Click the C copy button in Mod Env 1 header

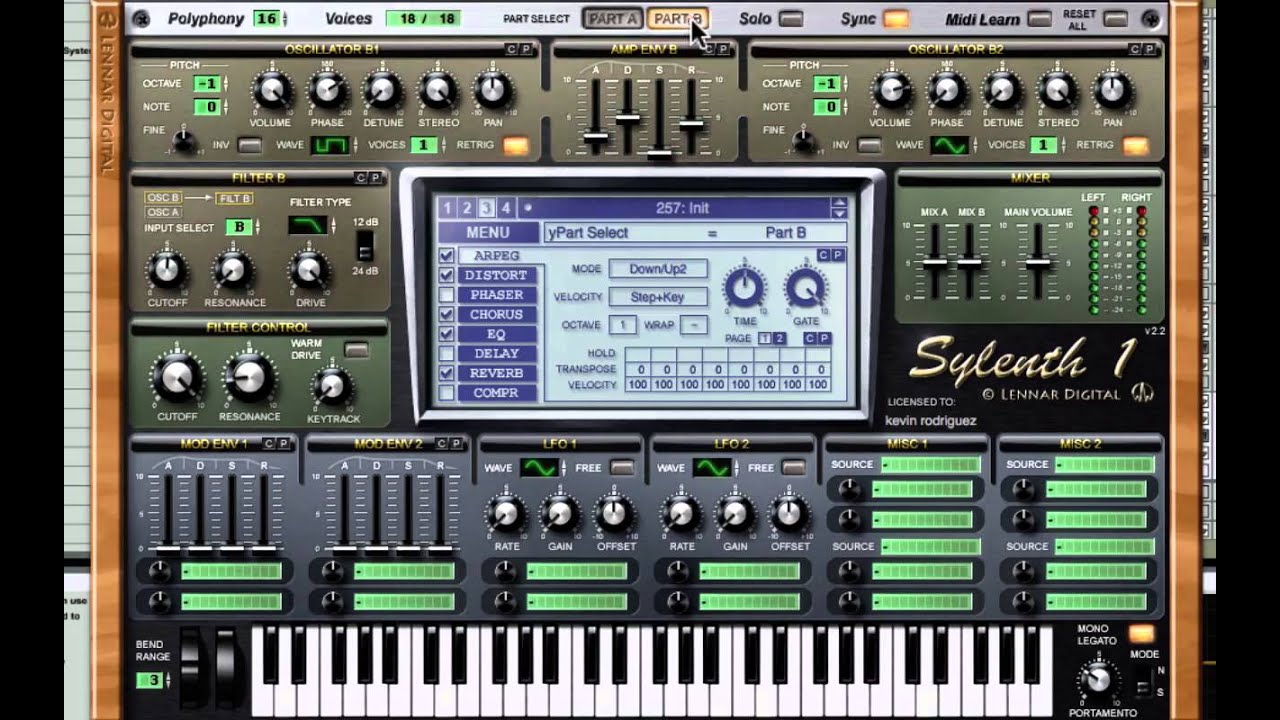click(x=269, y=443)
